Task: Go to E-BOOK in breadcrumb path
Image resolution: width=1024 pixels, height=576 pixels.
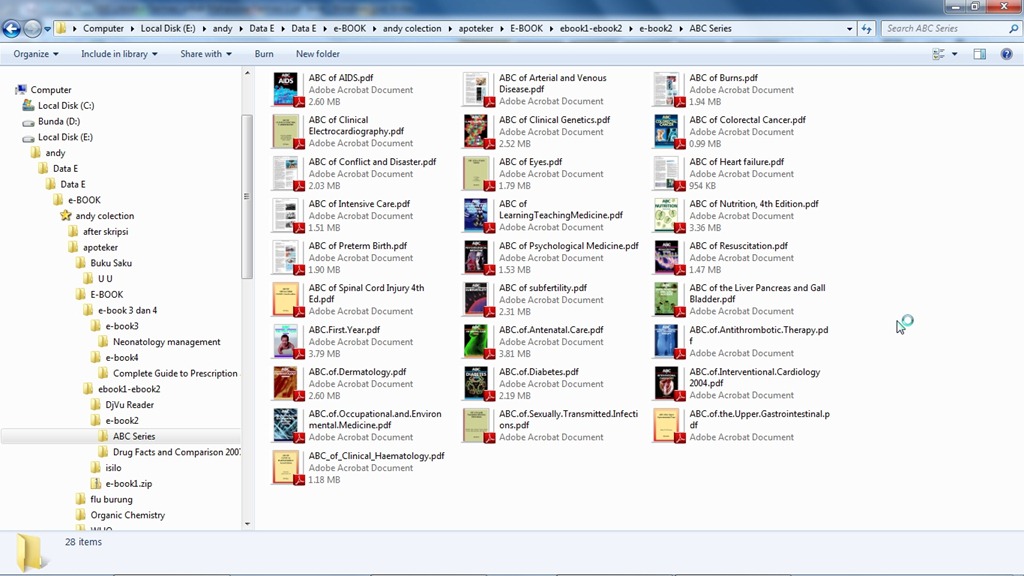Action: click(526, 29)
